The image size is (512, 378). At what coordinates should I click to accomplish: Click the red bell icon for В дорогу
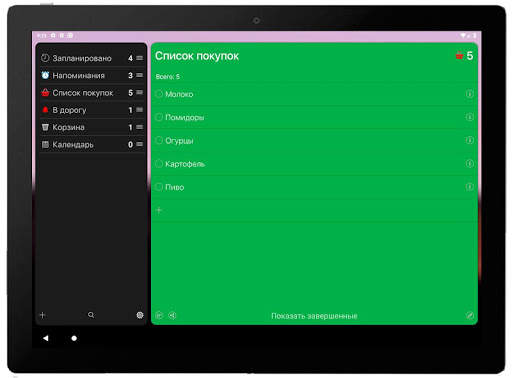tap(45, 110)
